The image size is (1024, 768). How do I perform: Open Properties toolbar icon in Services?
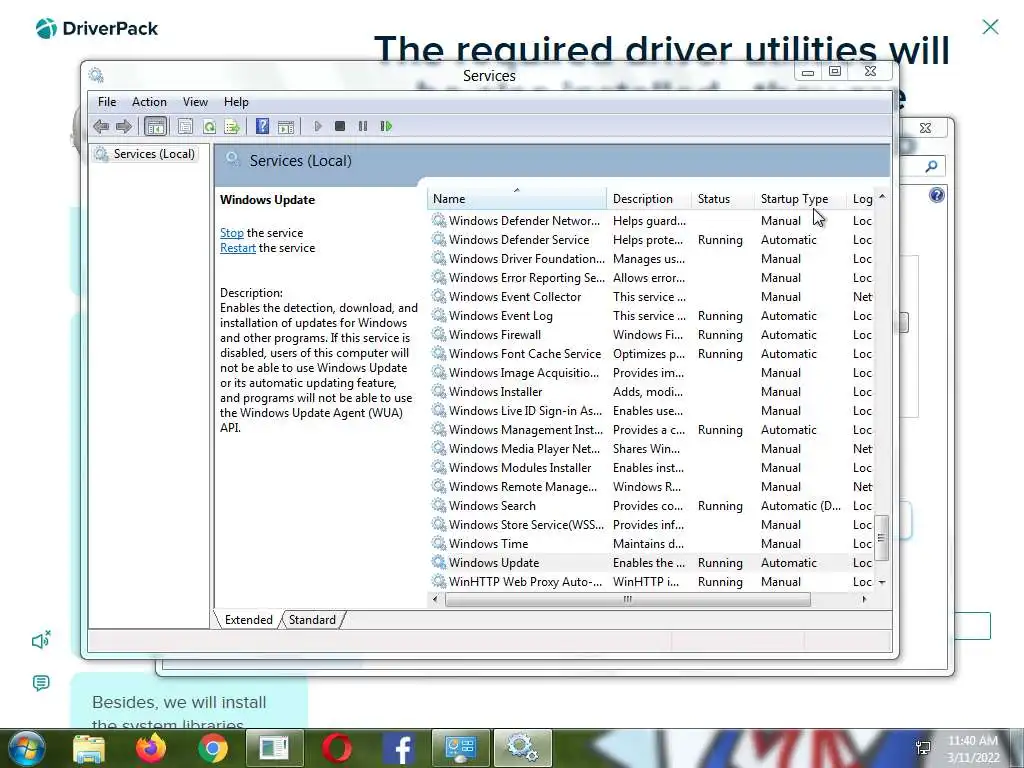point(185,127)
